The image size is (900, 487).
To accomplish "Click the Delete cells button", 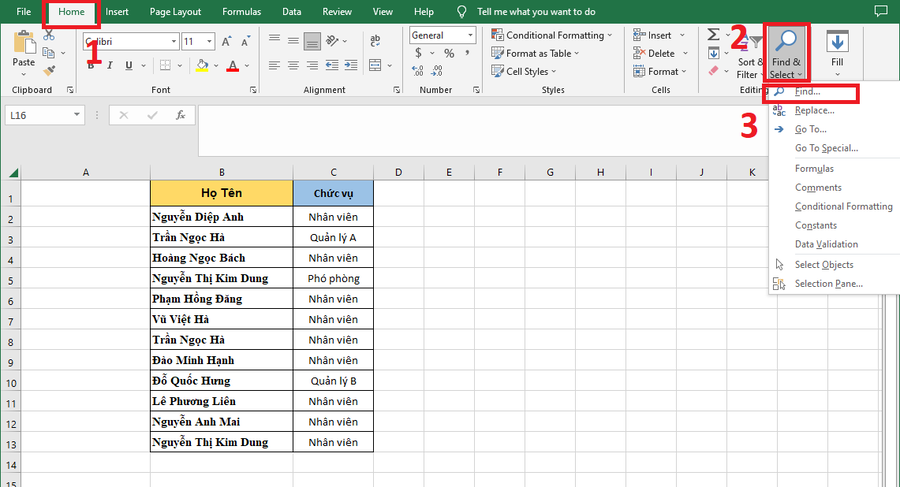I will (654, 53).
